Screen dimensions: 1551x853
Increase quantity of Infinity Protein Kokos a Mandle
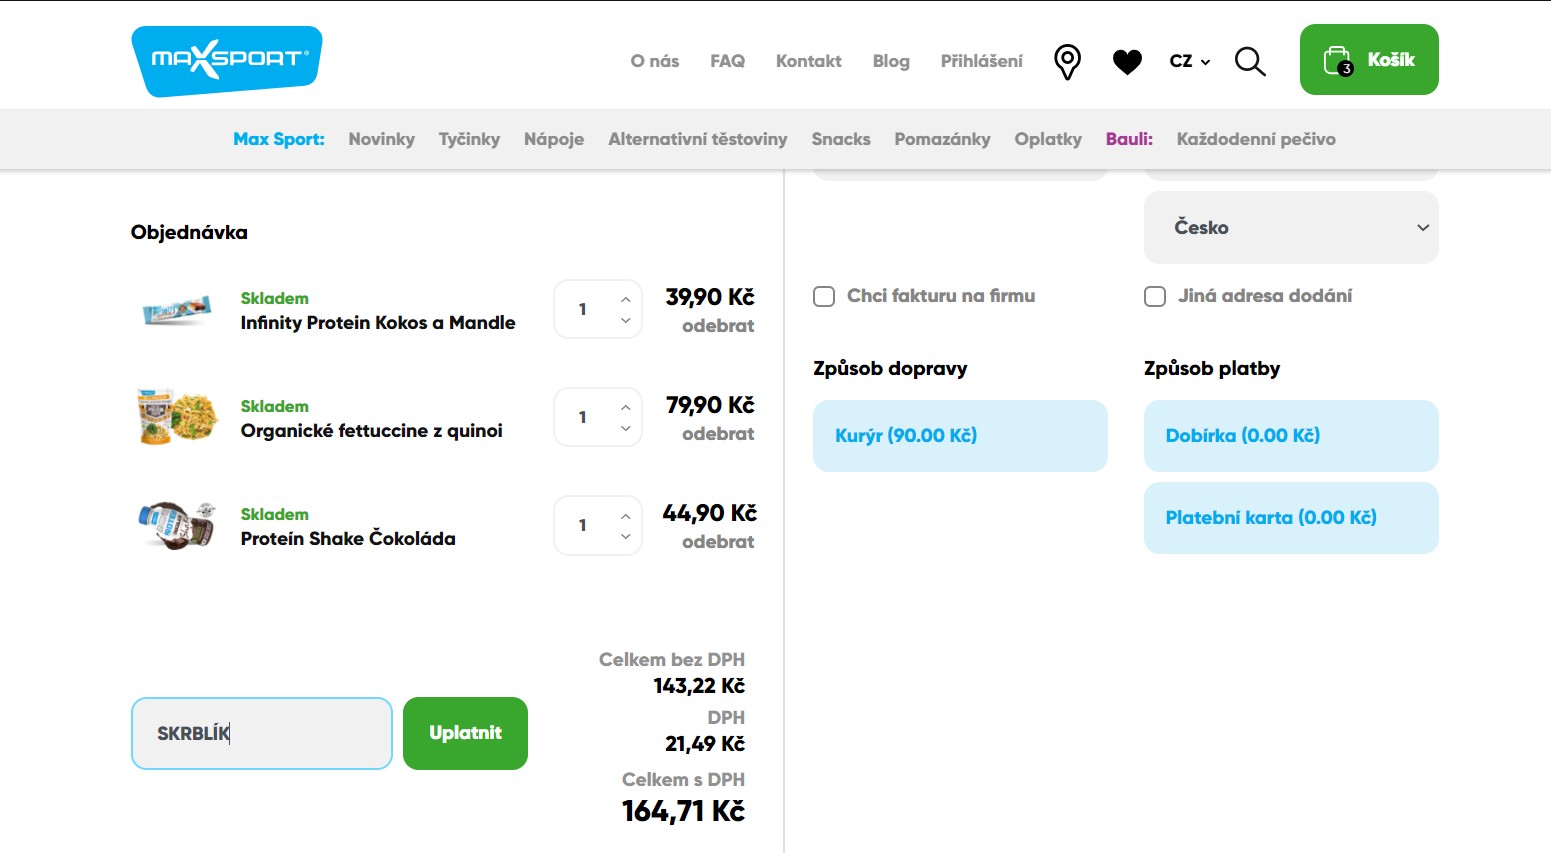pos(625,299)
